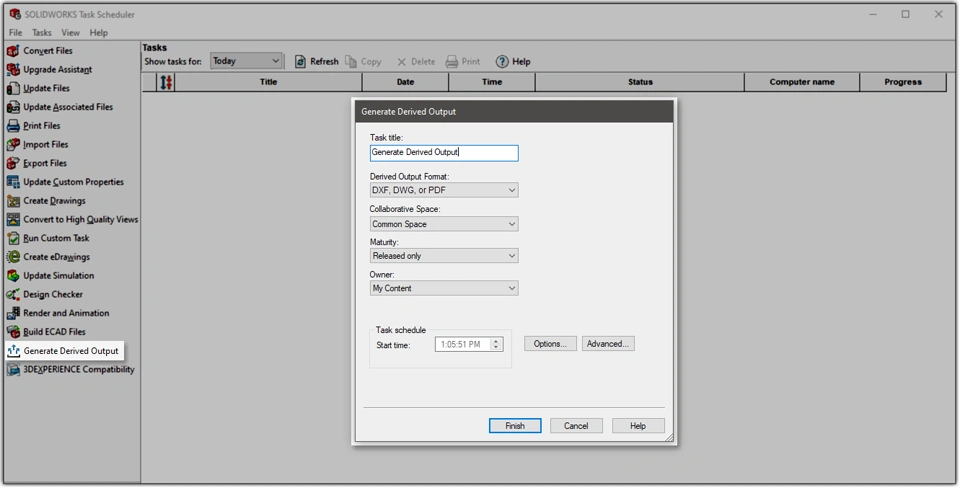
Task: Open the Help menu in menu bar
Action: 99,32
